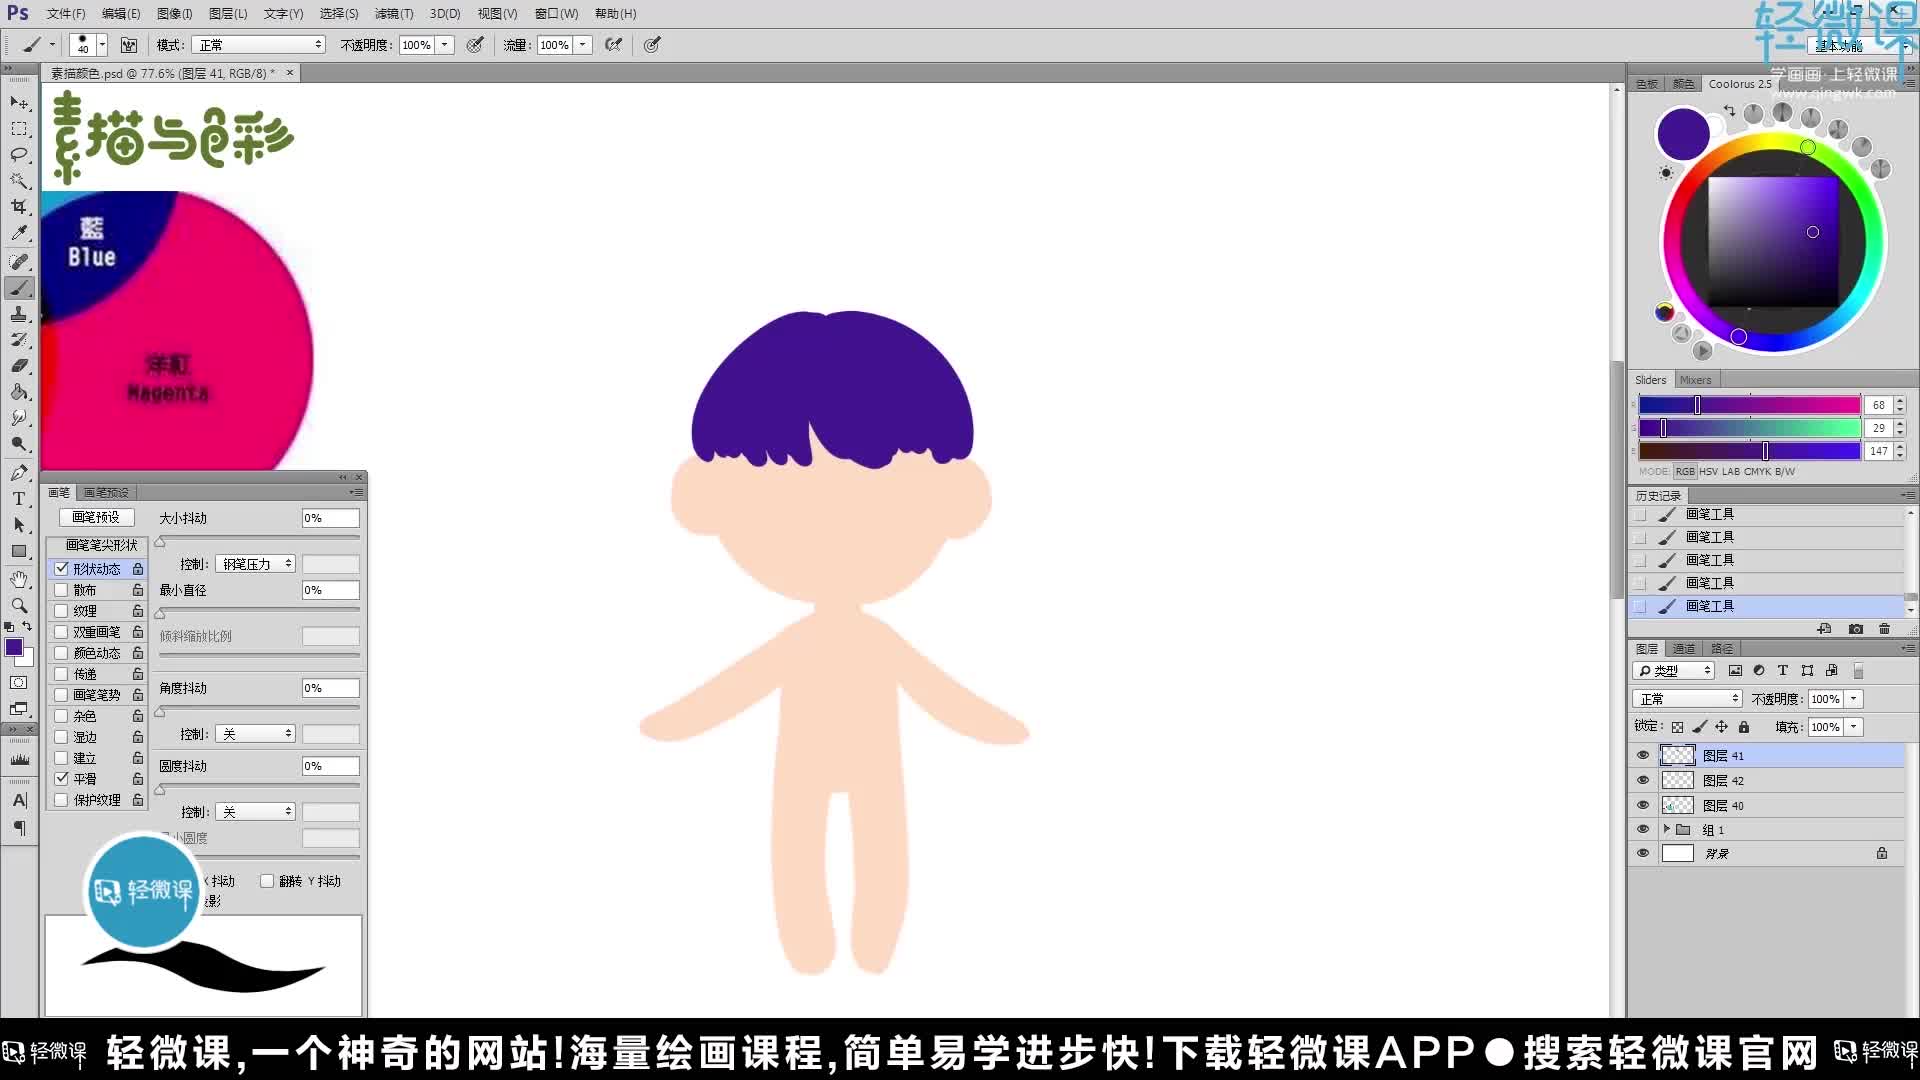This screenshot has height=1080, width=1920.
Task: Enable the 散布 brush option
Action: (x=61, y=589)
